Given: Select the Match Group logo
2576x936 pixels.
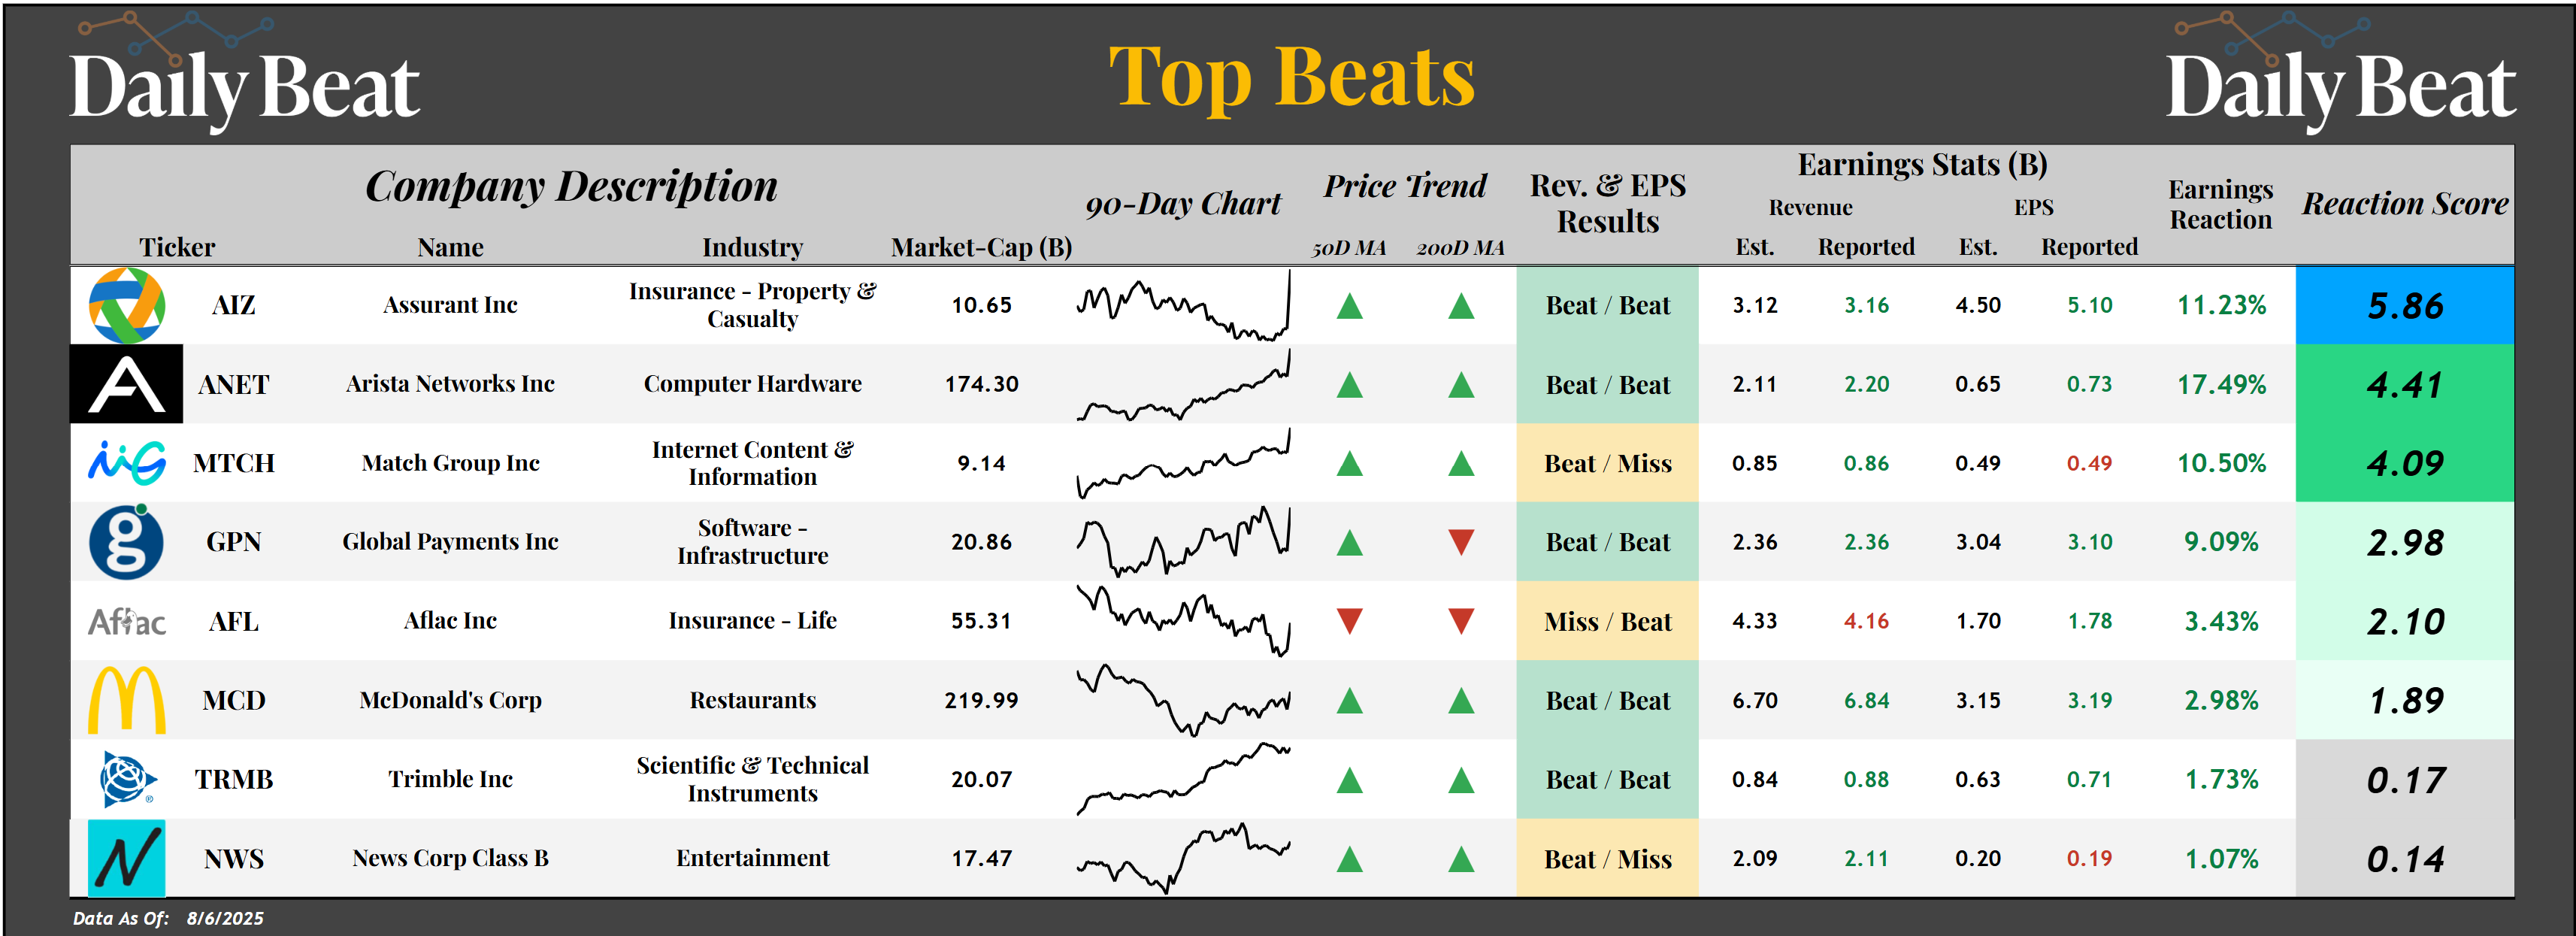Looking at the screenshot, I should coord(127,463).
